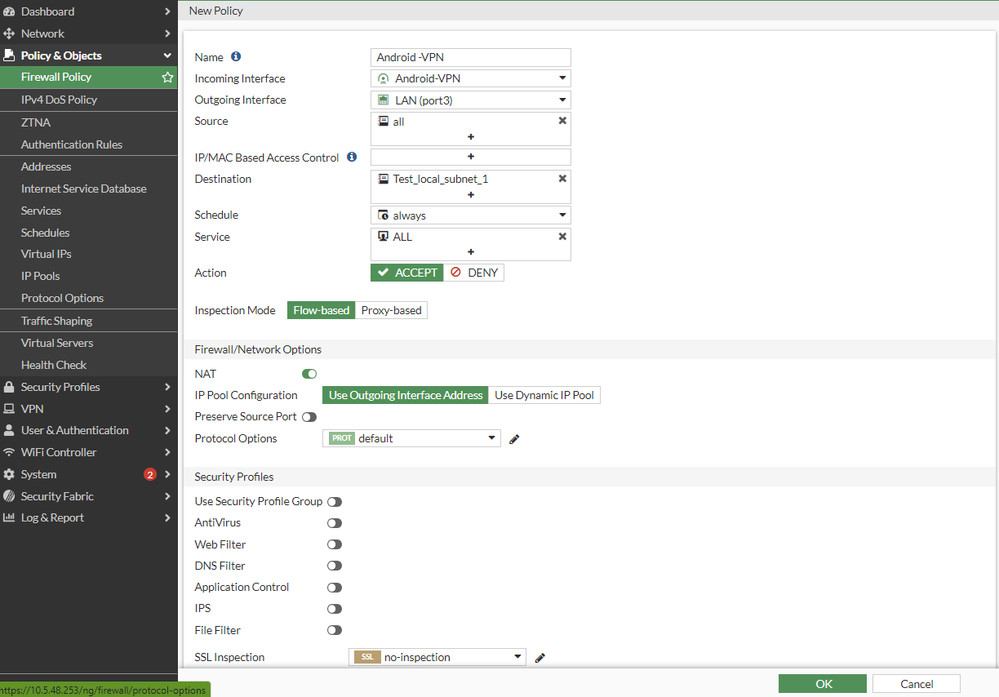This screenshot has height=697, width=999.
Task: Click the Network cross-arrows icon
Action: [9, 33]
